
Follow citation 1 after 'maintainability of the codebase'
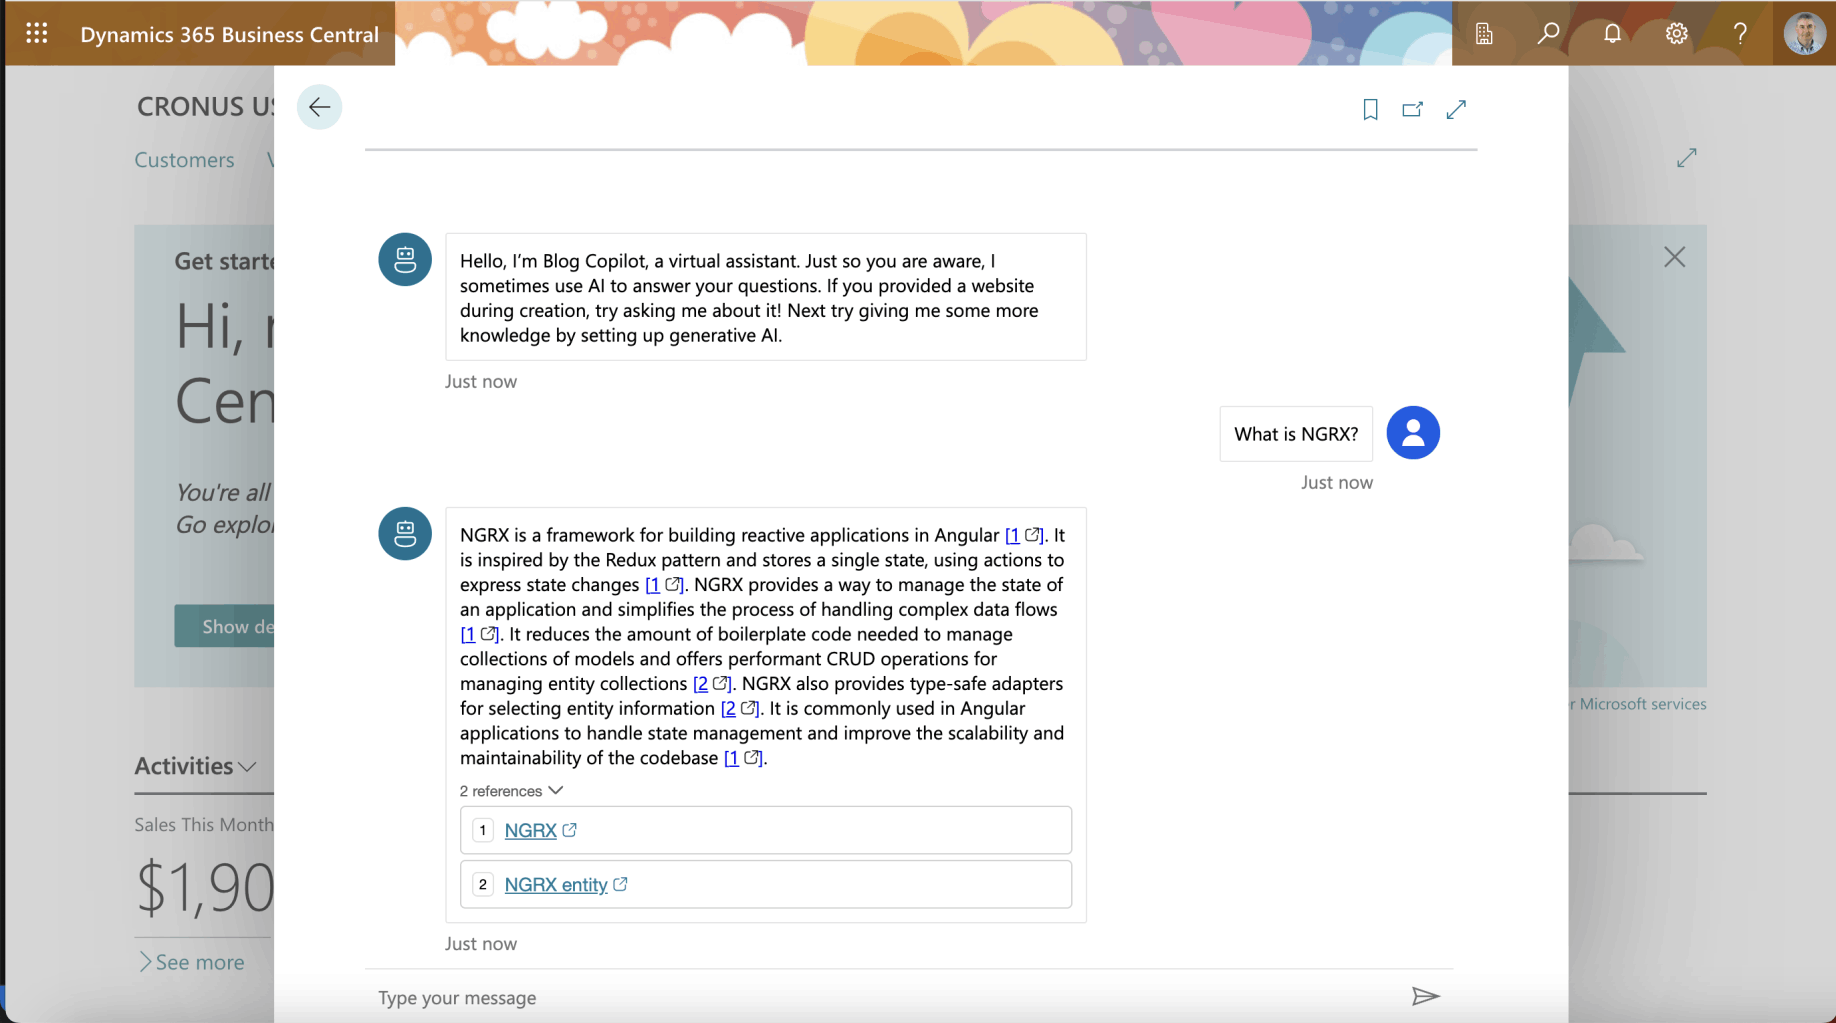[x=743, y=758]
